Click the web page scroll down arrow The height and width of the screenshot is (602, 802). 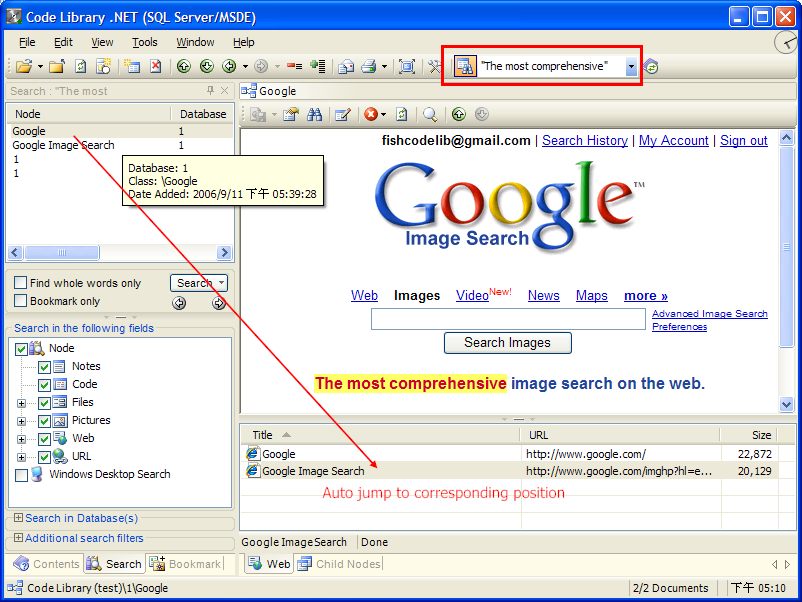pyautogui.click(x=787, y=405)
